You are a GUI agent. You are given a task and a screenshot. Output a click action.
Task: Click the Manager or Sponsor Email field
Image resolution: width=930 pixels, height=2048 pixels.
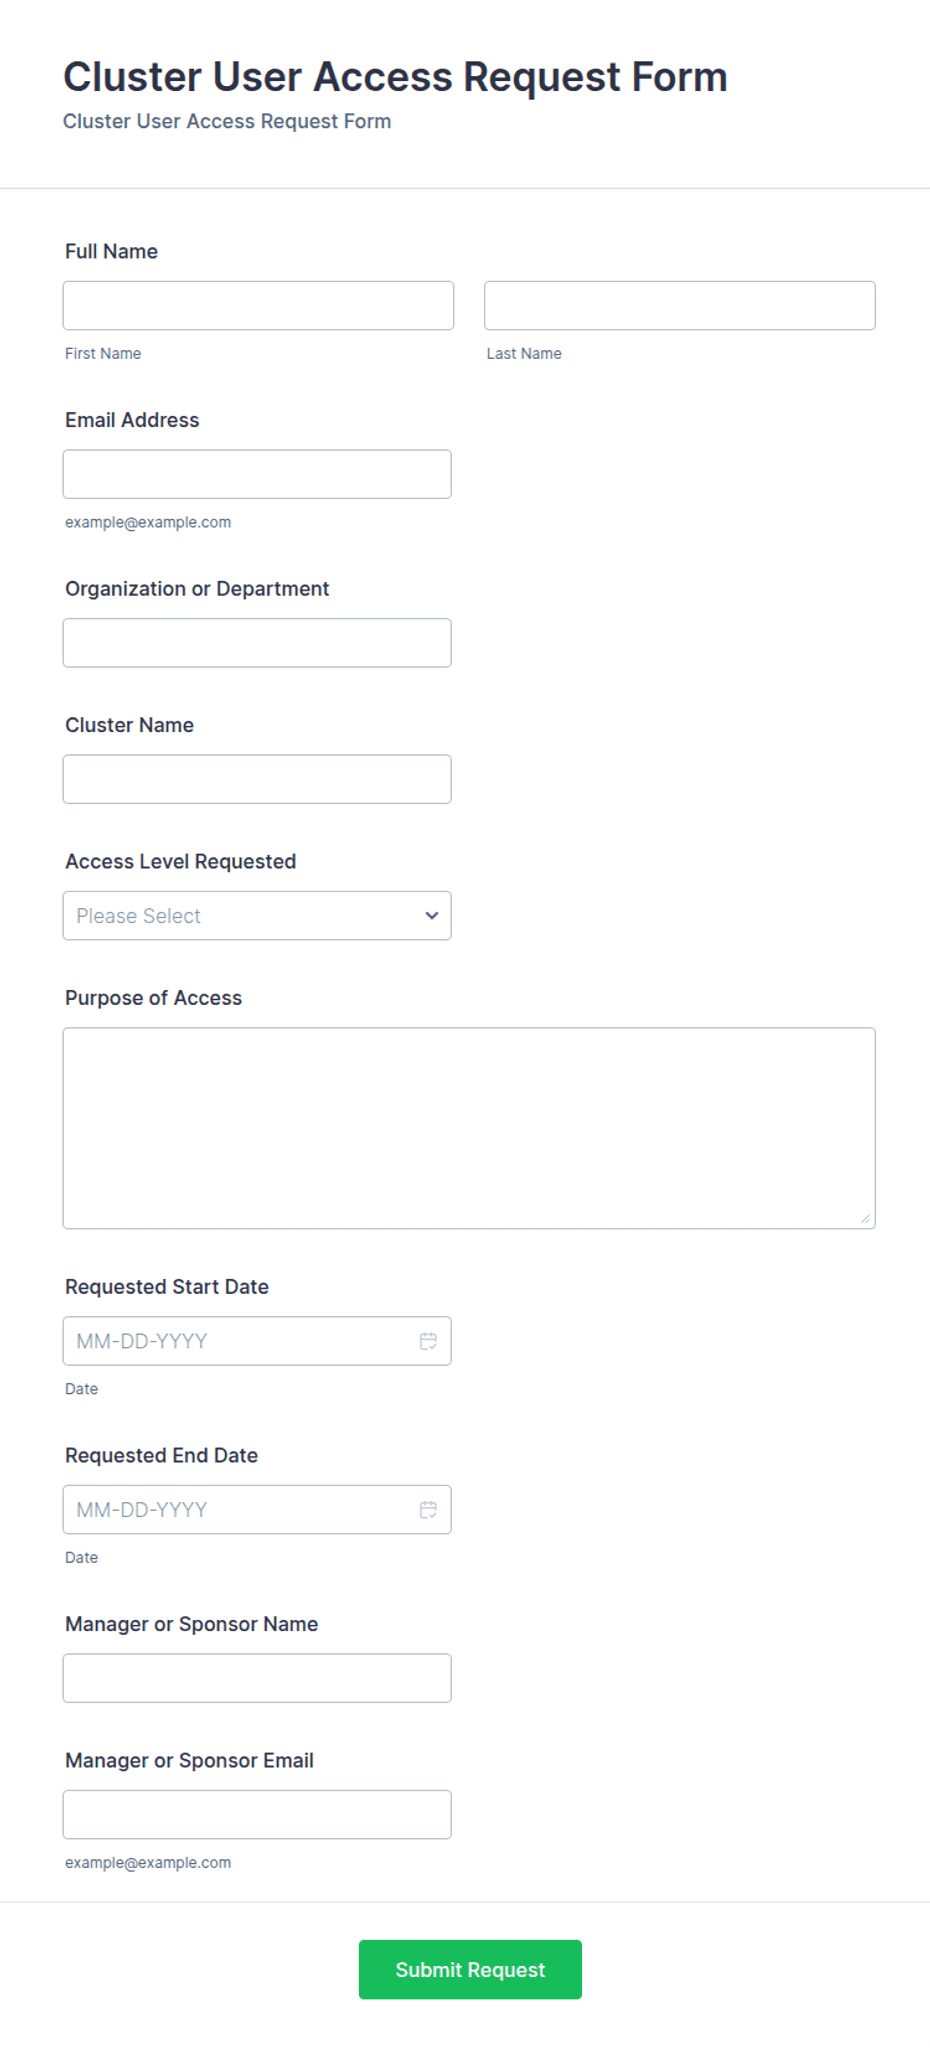click(257, 1815)
